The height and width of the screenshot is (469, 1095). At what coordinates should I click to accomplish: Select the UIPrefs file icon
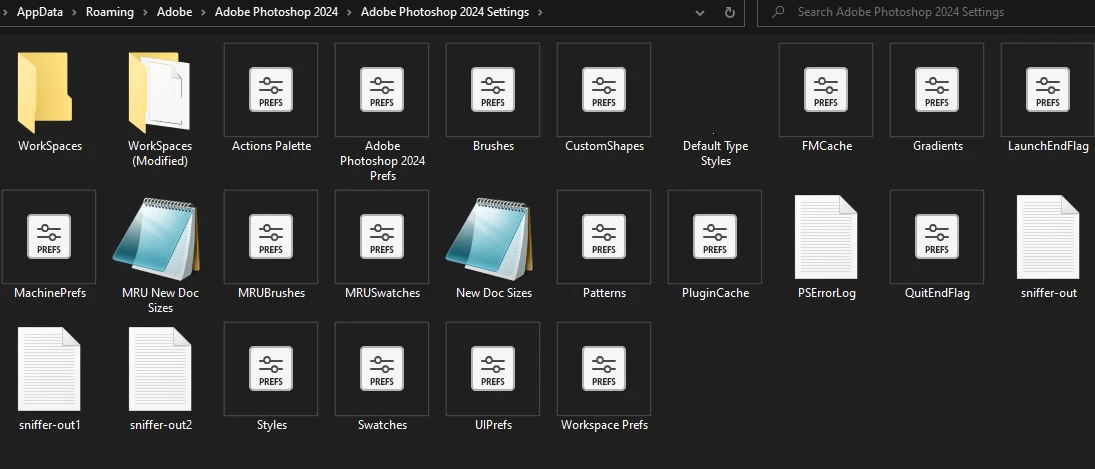(493, 369)
